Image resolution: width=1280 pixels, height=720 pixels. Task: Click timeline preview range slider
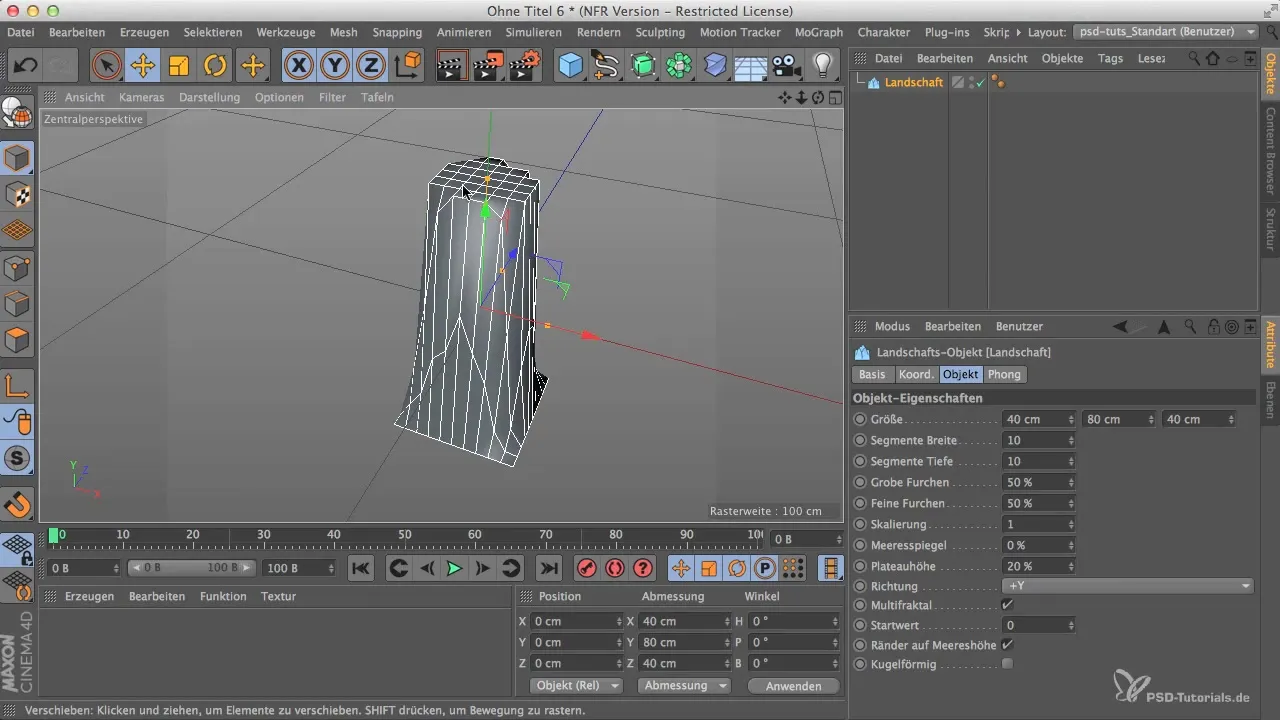[x=191, y=568]
